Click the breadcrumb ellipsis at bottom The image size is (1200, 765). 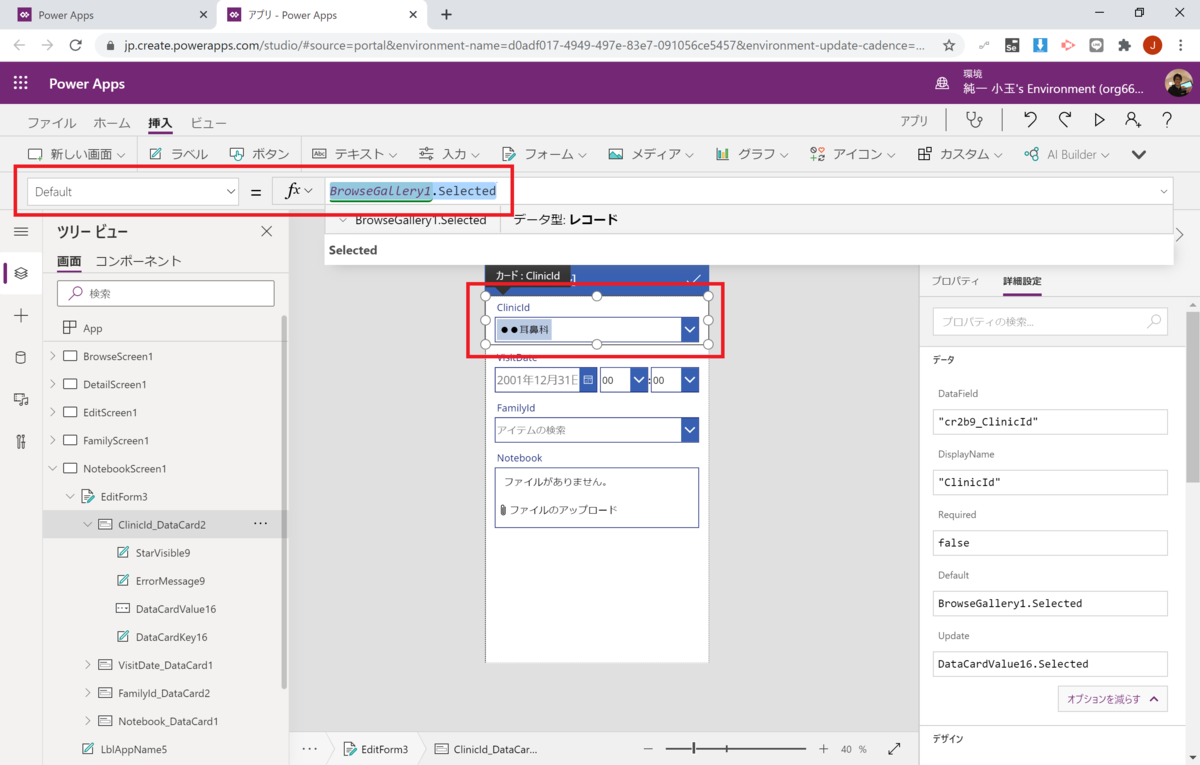point(310,748)
